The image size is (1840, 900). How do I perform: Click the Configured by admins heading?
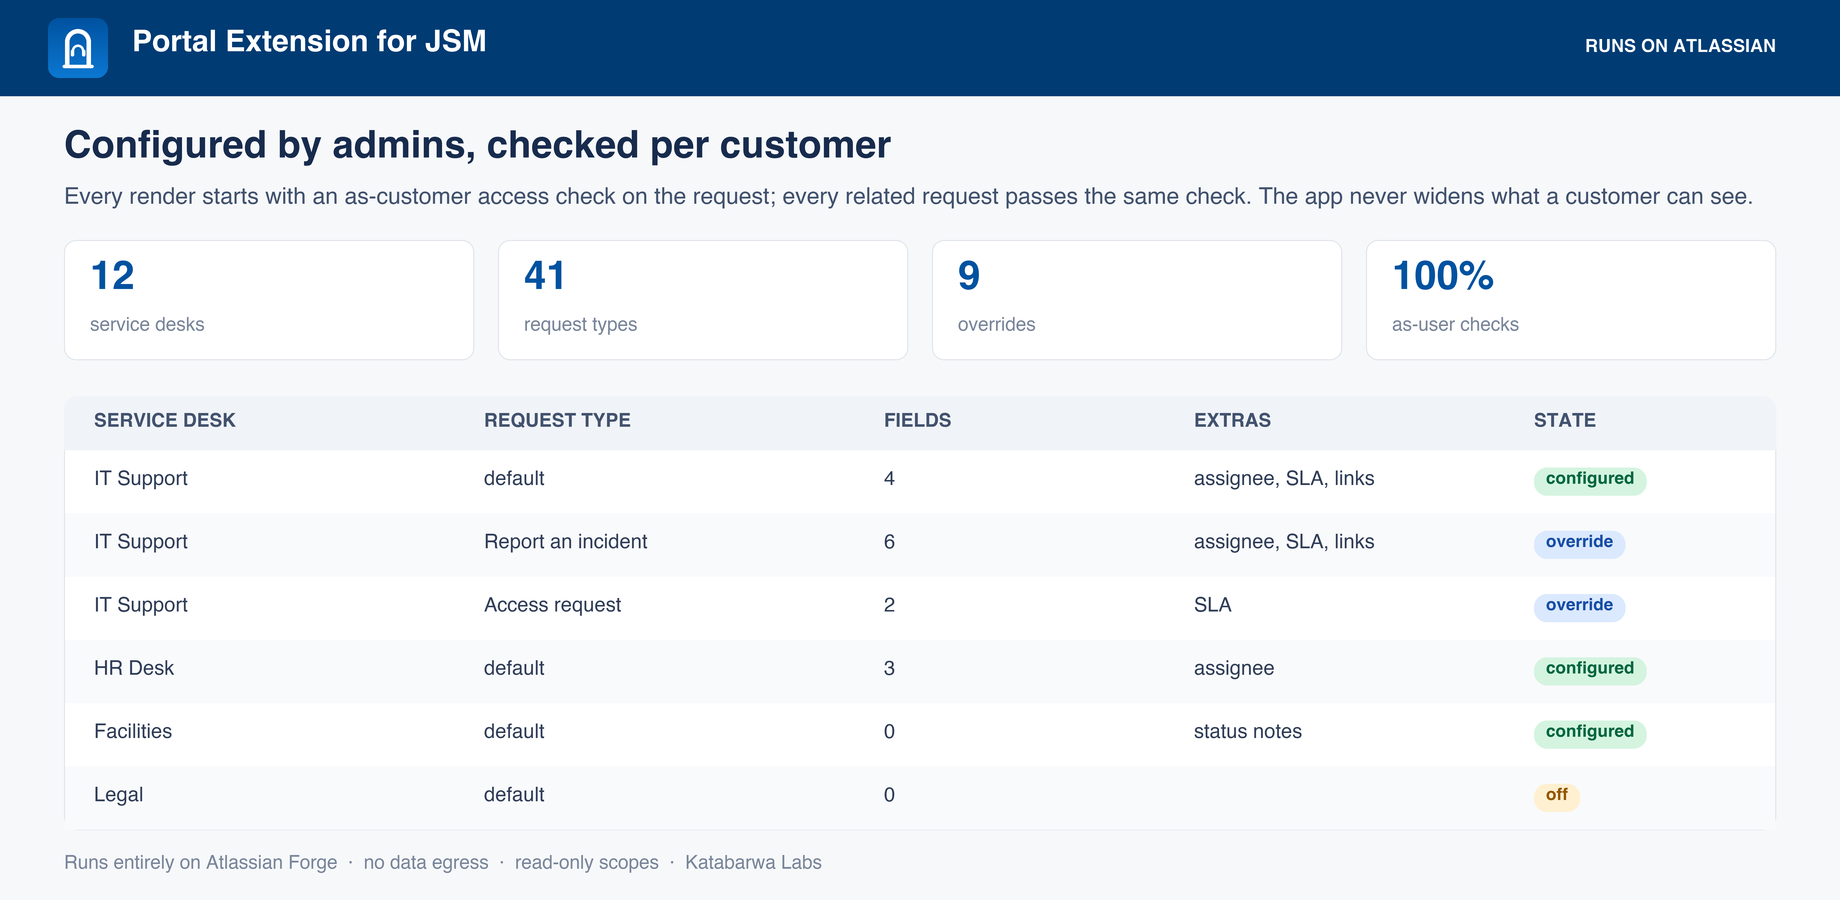tap(478, 145)
